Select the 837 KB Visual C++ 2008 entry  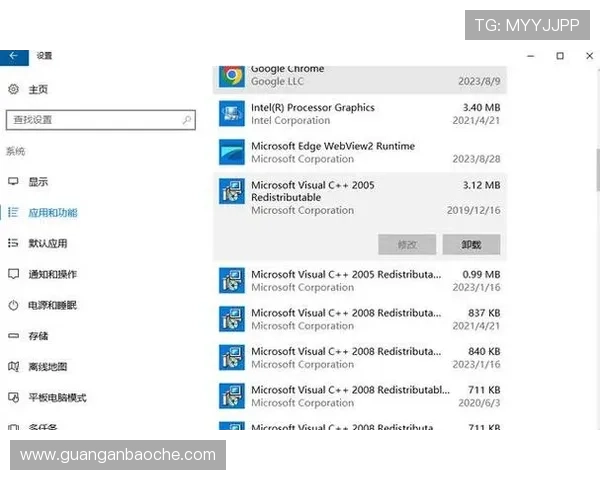coord(360,319)
